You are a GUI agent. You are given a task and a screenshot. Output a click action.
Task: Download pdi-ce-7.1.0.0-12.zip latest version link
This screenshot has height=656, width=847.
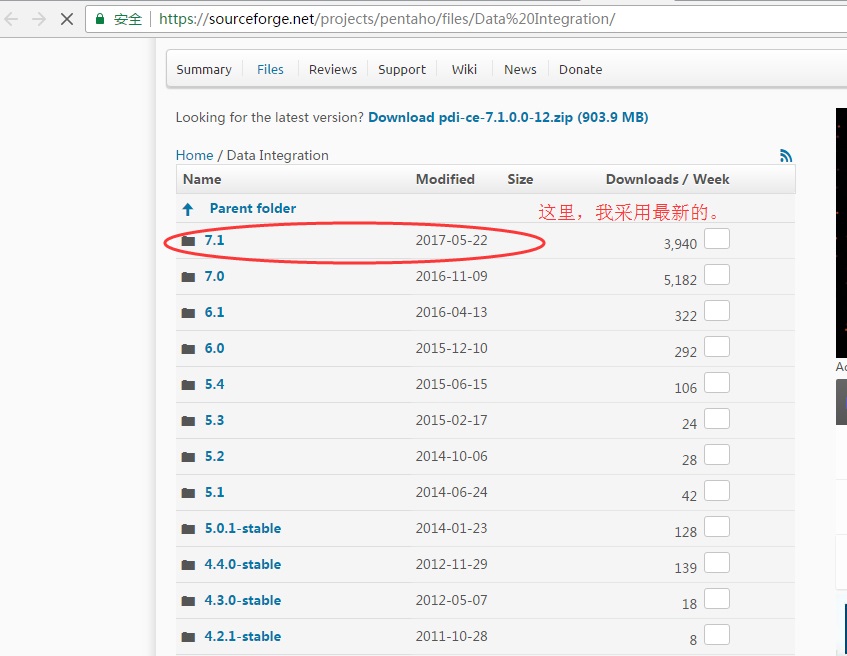tap(508, 117)
